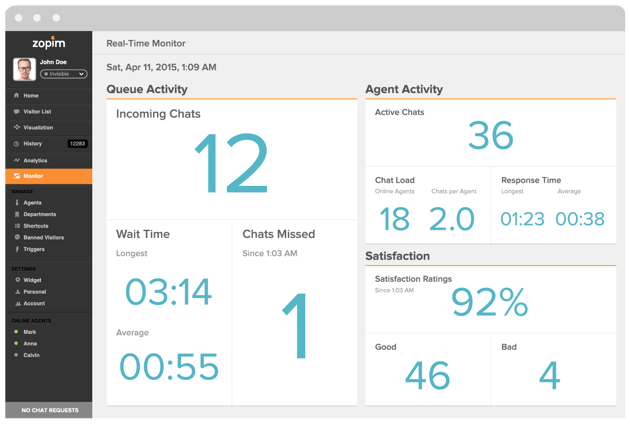Open Account settings

(34, 303)
